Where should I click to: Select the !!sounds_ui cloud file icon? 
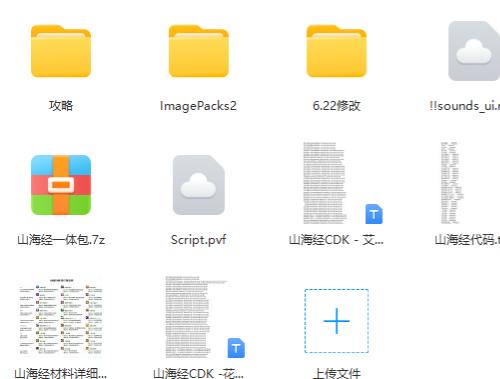tap(474, 51)
